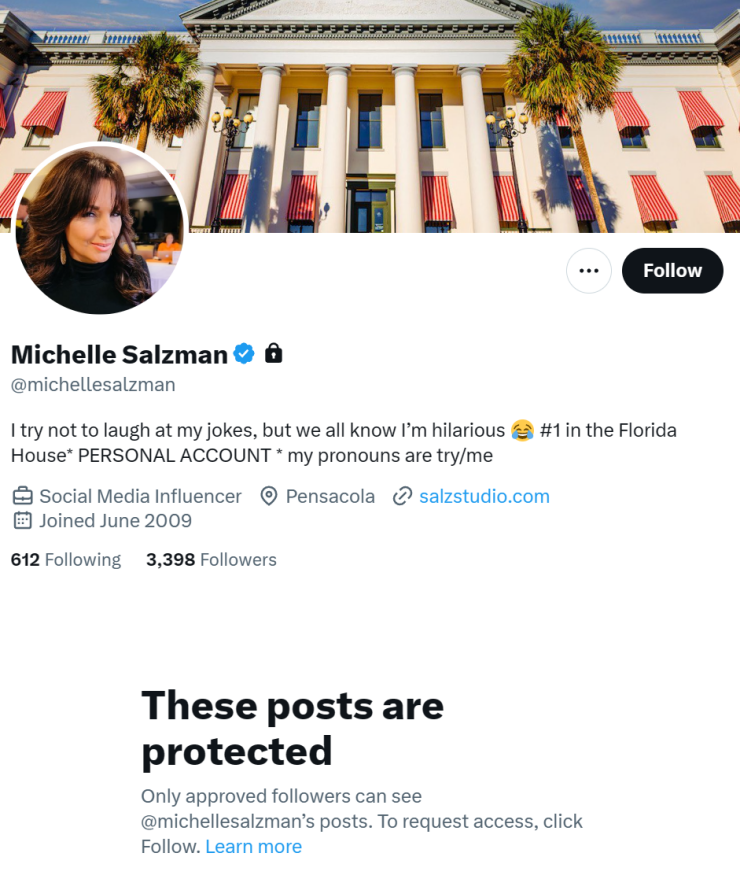
Task: Click the briefcase icon beside Social Media Influencer
Action: pyautogui.click(x=23, y=496)
